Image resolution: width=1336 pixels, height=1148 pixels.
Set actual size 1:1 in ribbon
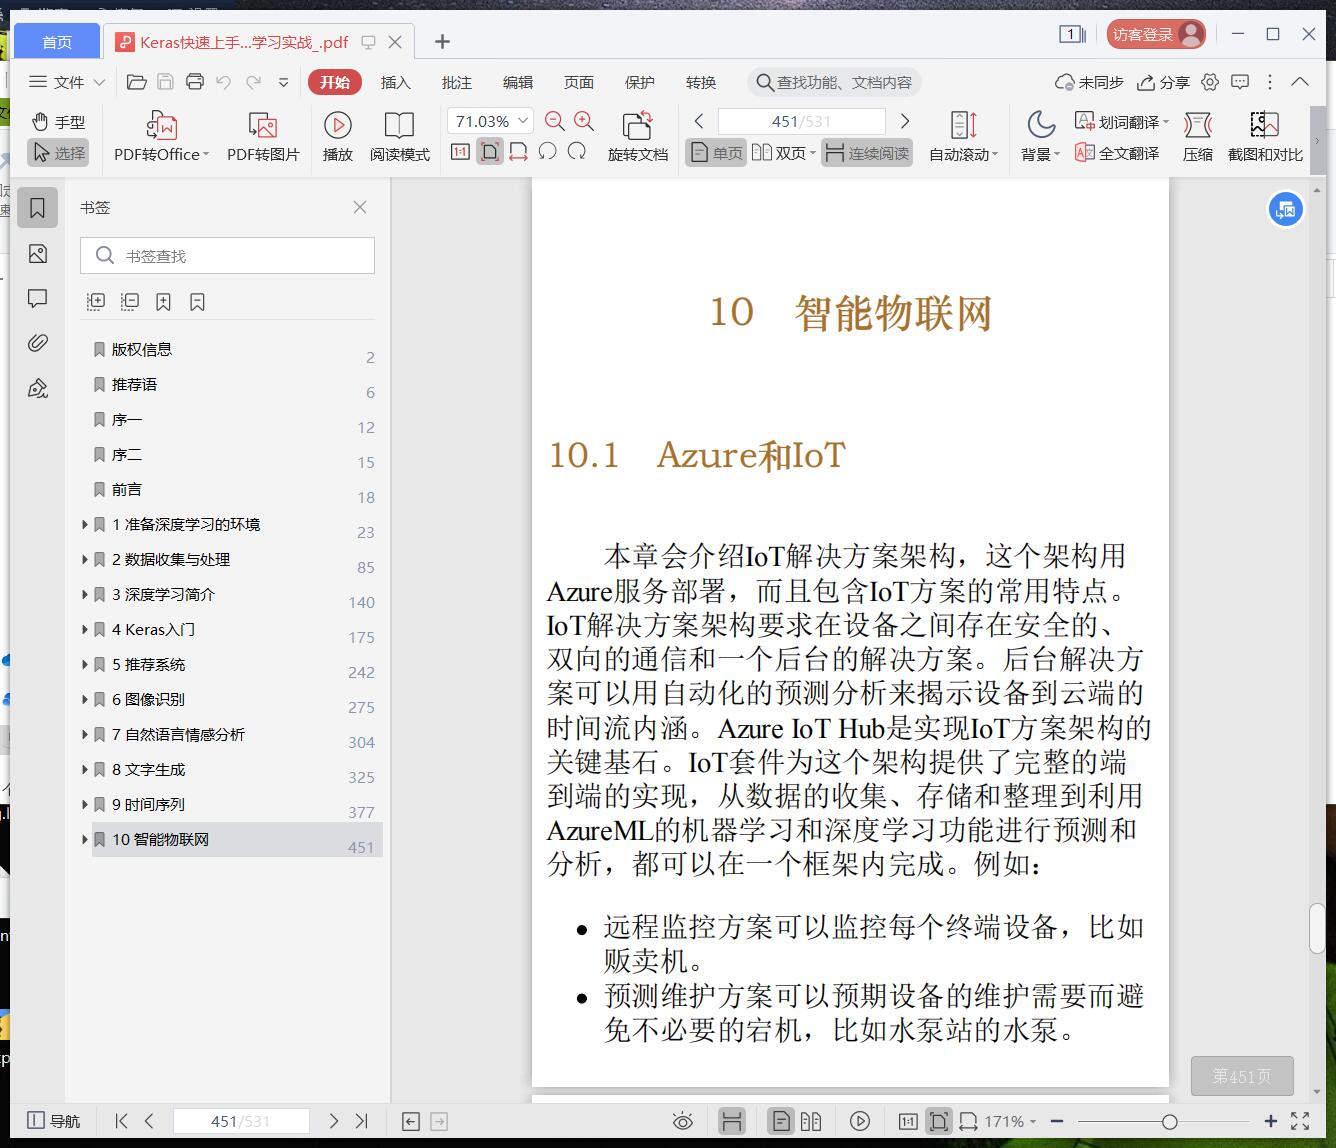460,152
